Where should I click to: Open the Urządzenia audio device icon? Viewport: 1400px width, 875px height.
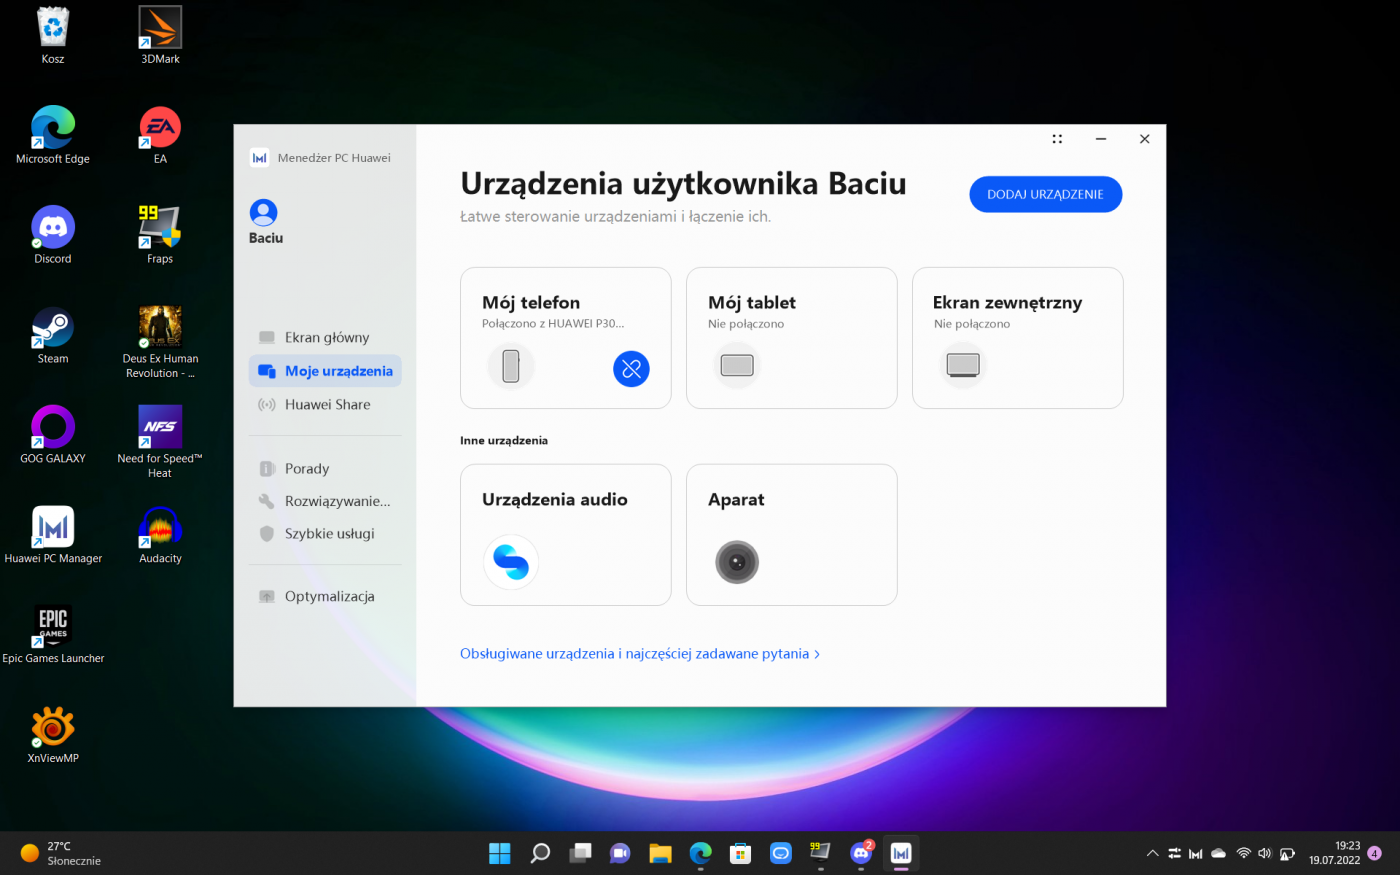511,562
